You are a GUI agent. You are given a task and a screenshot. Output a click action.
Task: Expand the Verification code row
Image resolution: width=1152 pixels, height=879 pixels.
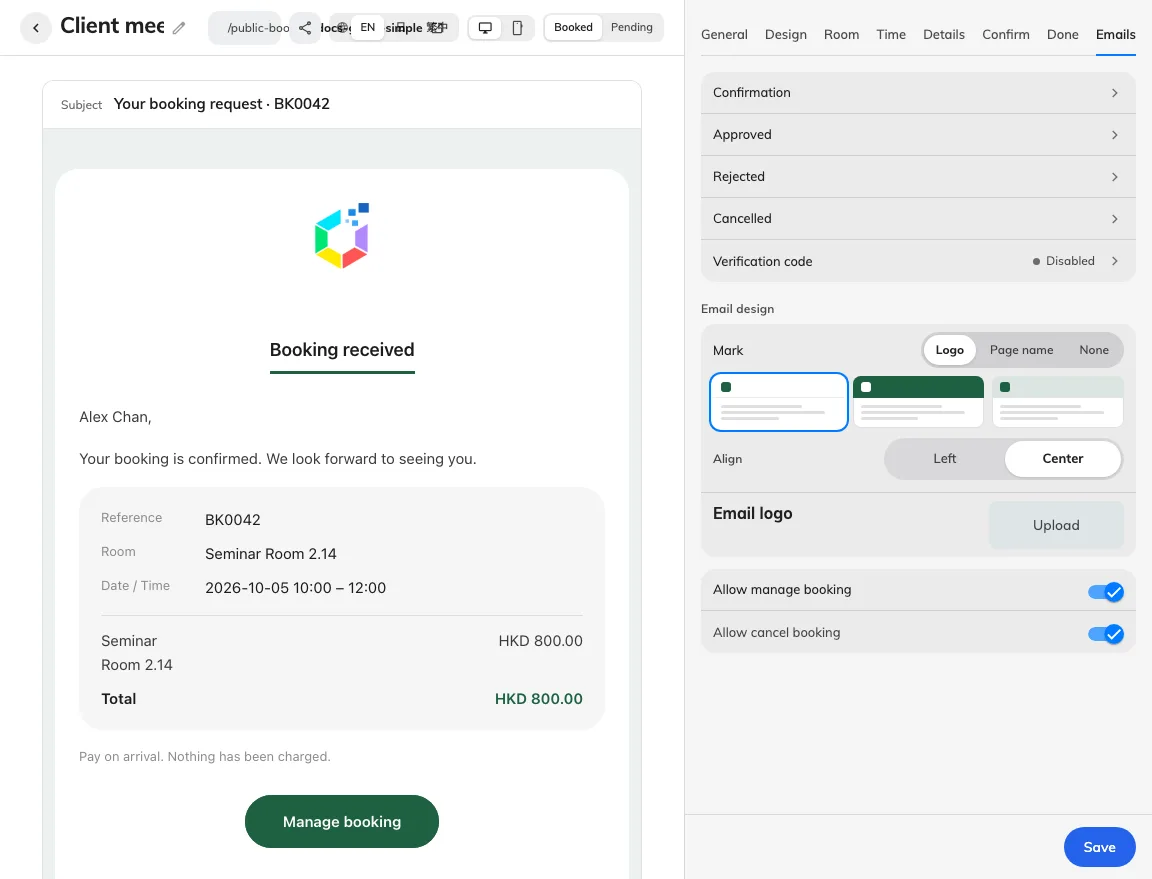[918, 261]
